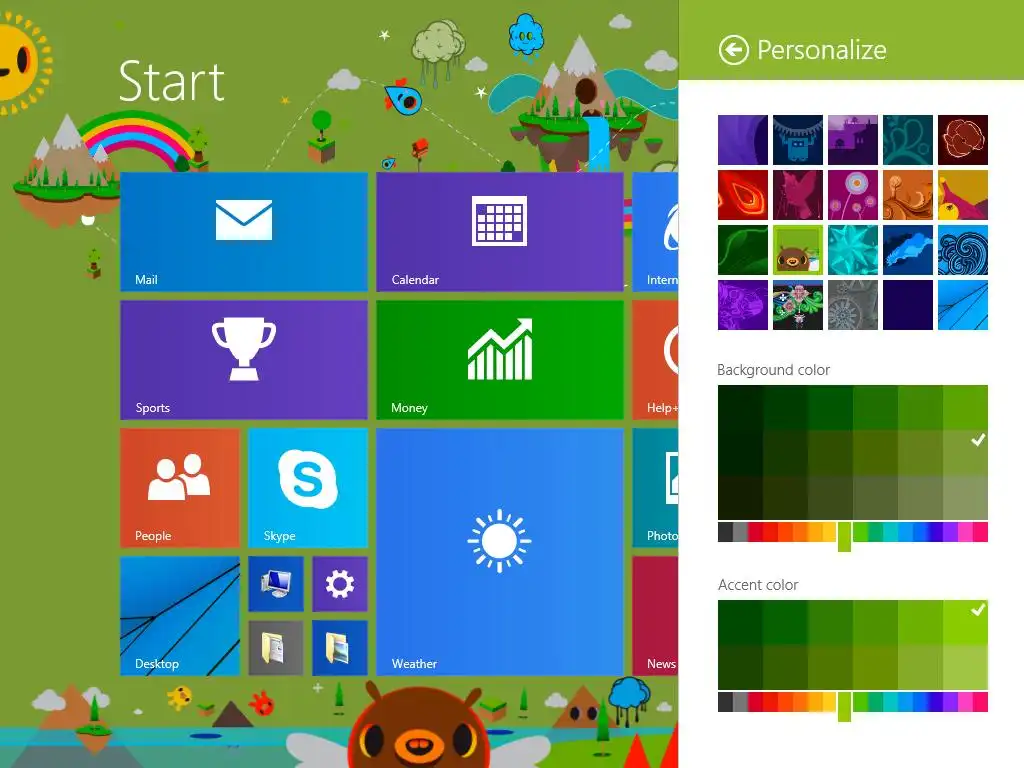The image size is (1024, 768).
Task: Open the Money tile
Action: point(500,360)
